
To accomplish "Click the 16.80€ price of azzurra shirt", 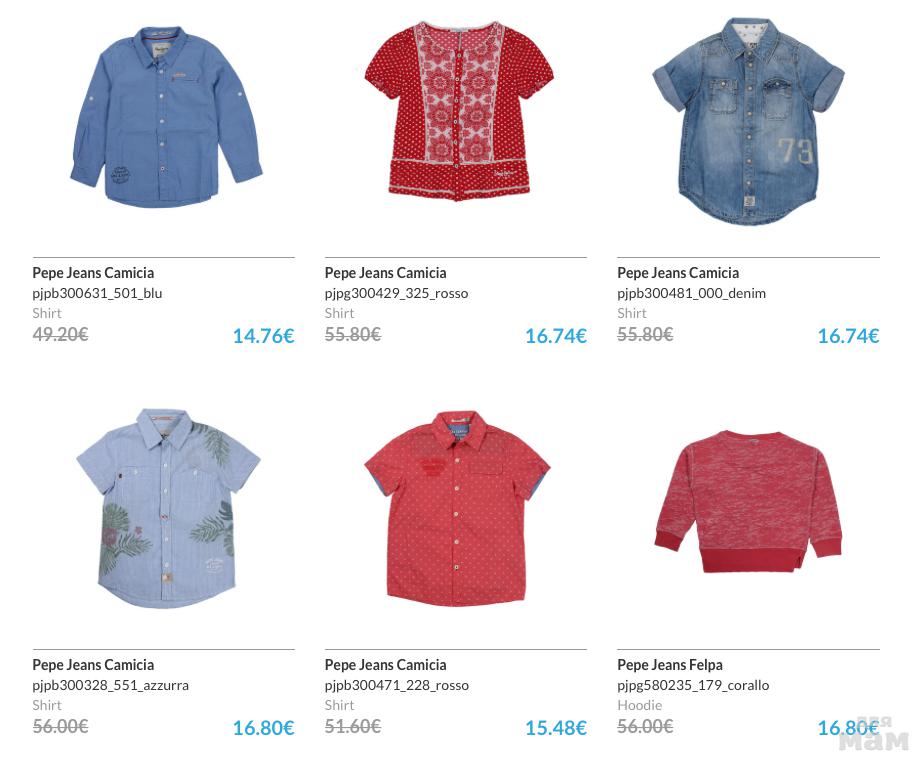I will (263, 728).
